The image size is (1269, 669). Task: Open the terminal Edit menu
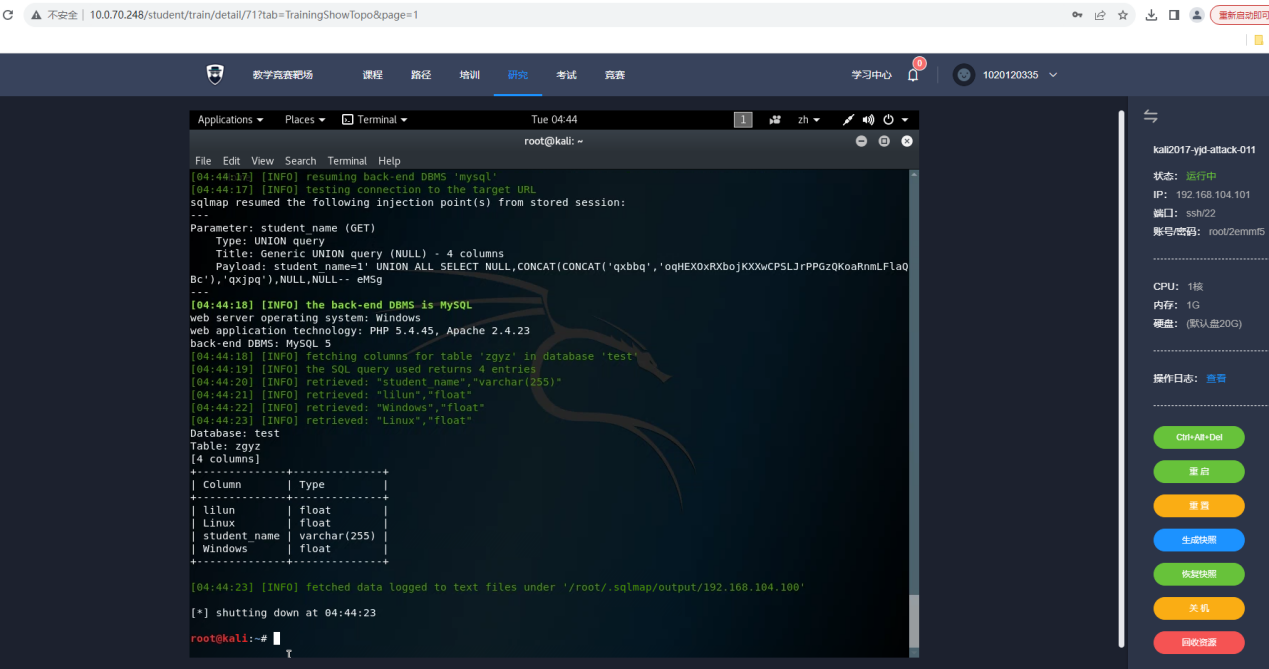tap(231, 161)
